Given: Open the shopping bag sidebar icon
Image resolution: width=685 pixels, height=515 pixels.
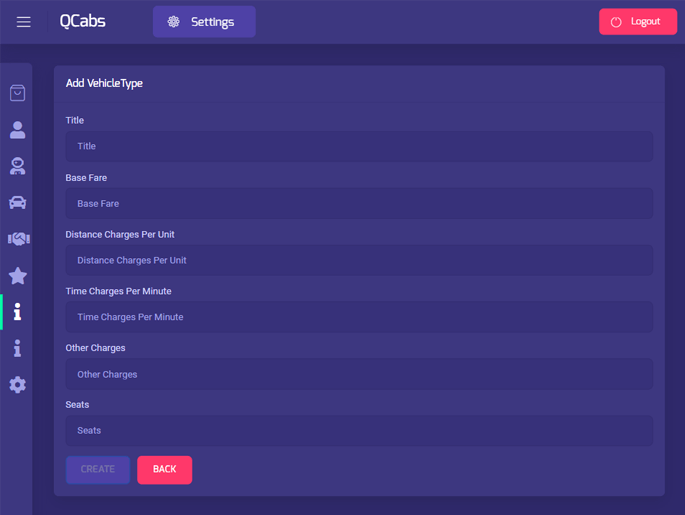Looking at the screenshot, I should (17, 93).
